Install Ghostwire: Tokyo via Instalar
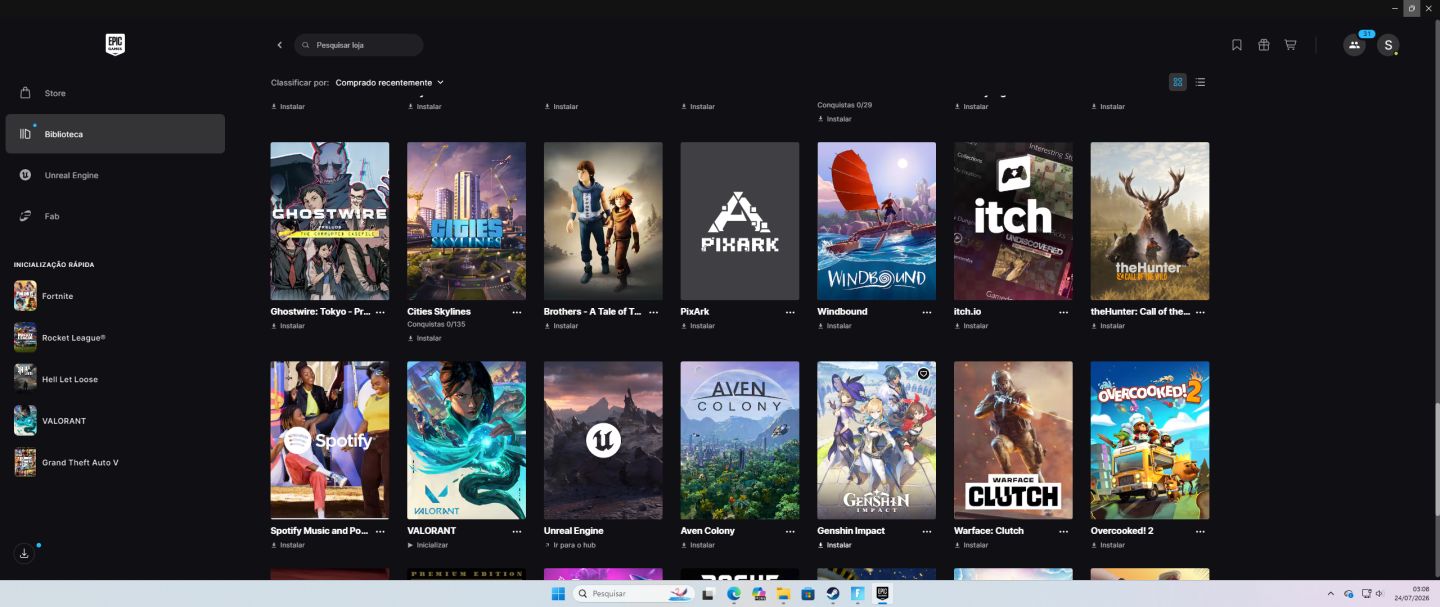 pos(288,326)
